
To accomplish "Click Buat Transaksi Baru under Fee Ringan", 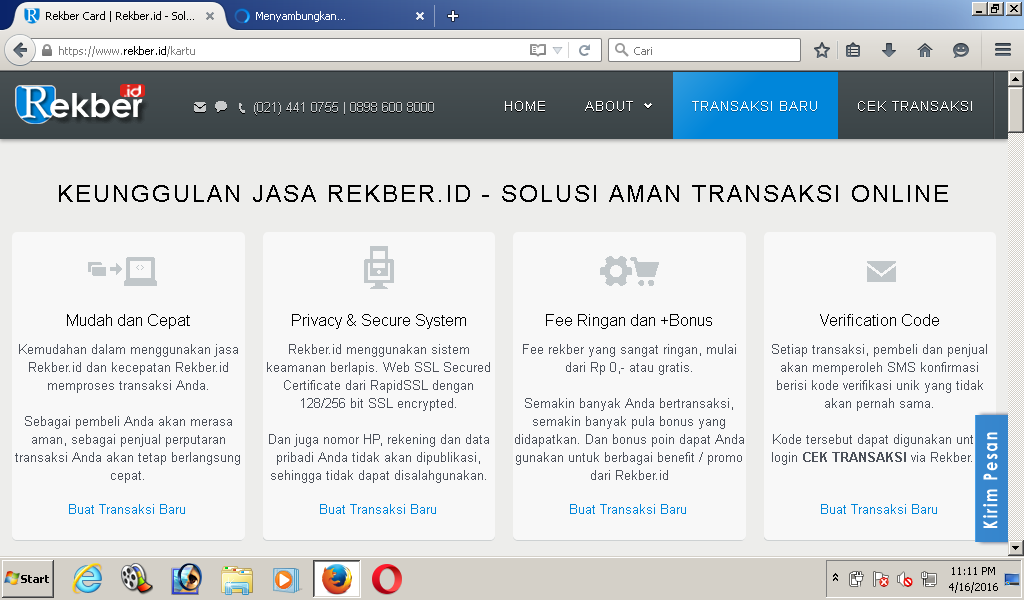I will tap(628, 509).
